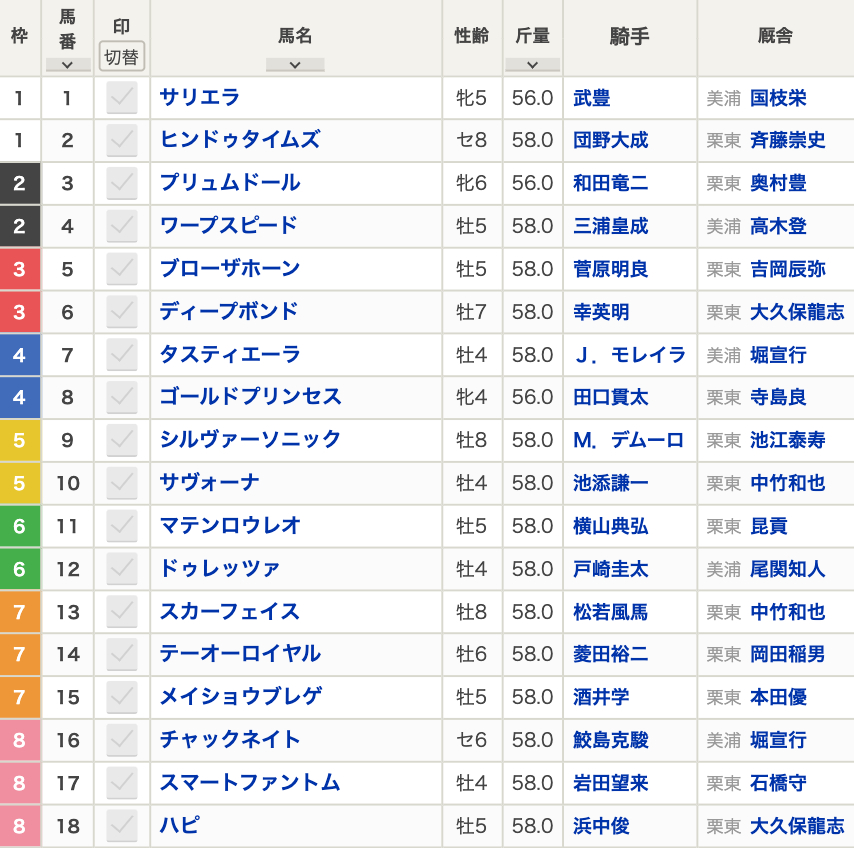Screen dimensions: 854x848
Task: Open horse page for サリエラ
Action: (x=200, y=97)
